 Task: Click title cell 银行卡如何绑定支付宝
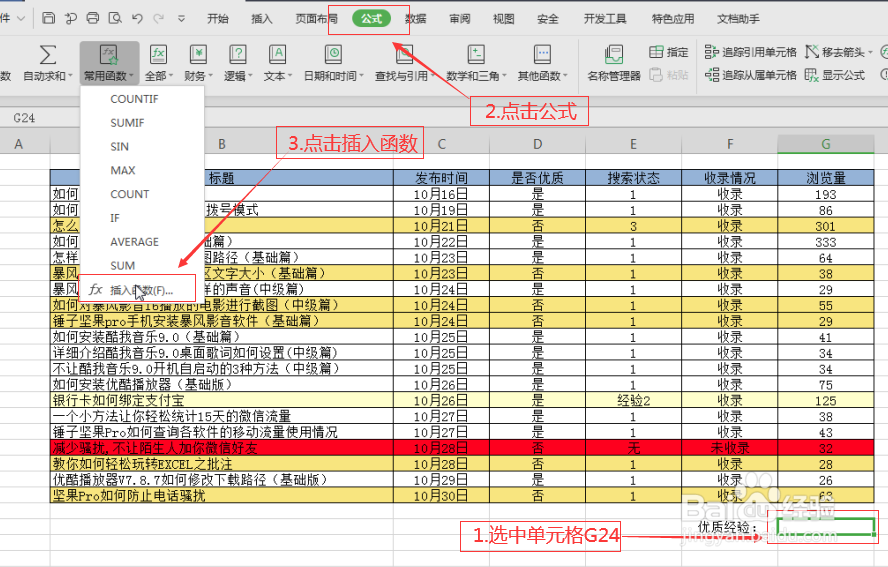tap(222, 400)
